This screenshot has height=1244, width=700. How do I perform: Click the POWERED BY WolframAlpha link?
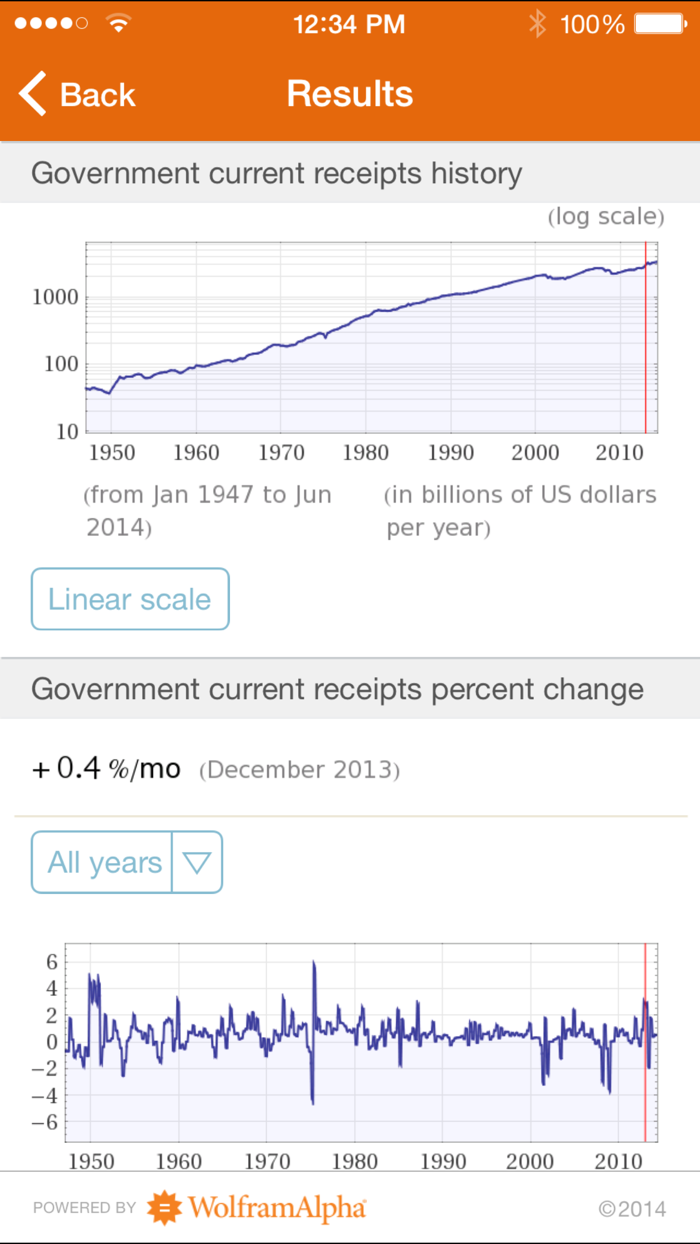coord(200,1207)
